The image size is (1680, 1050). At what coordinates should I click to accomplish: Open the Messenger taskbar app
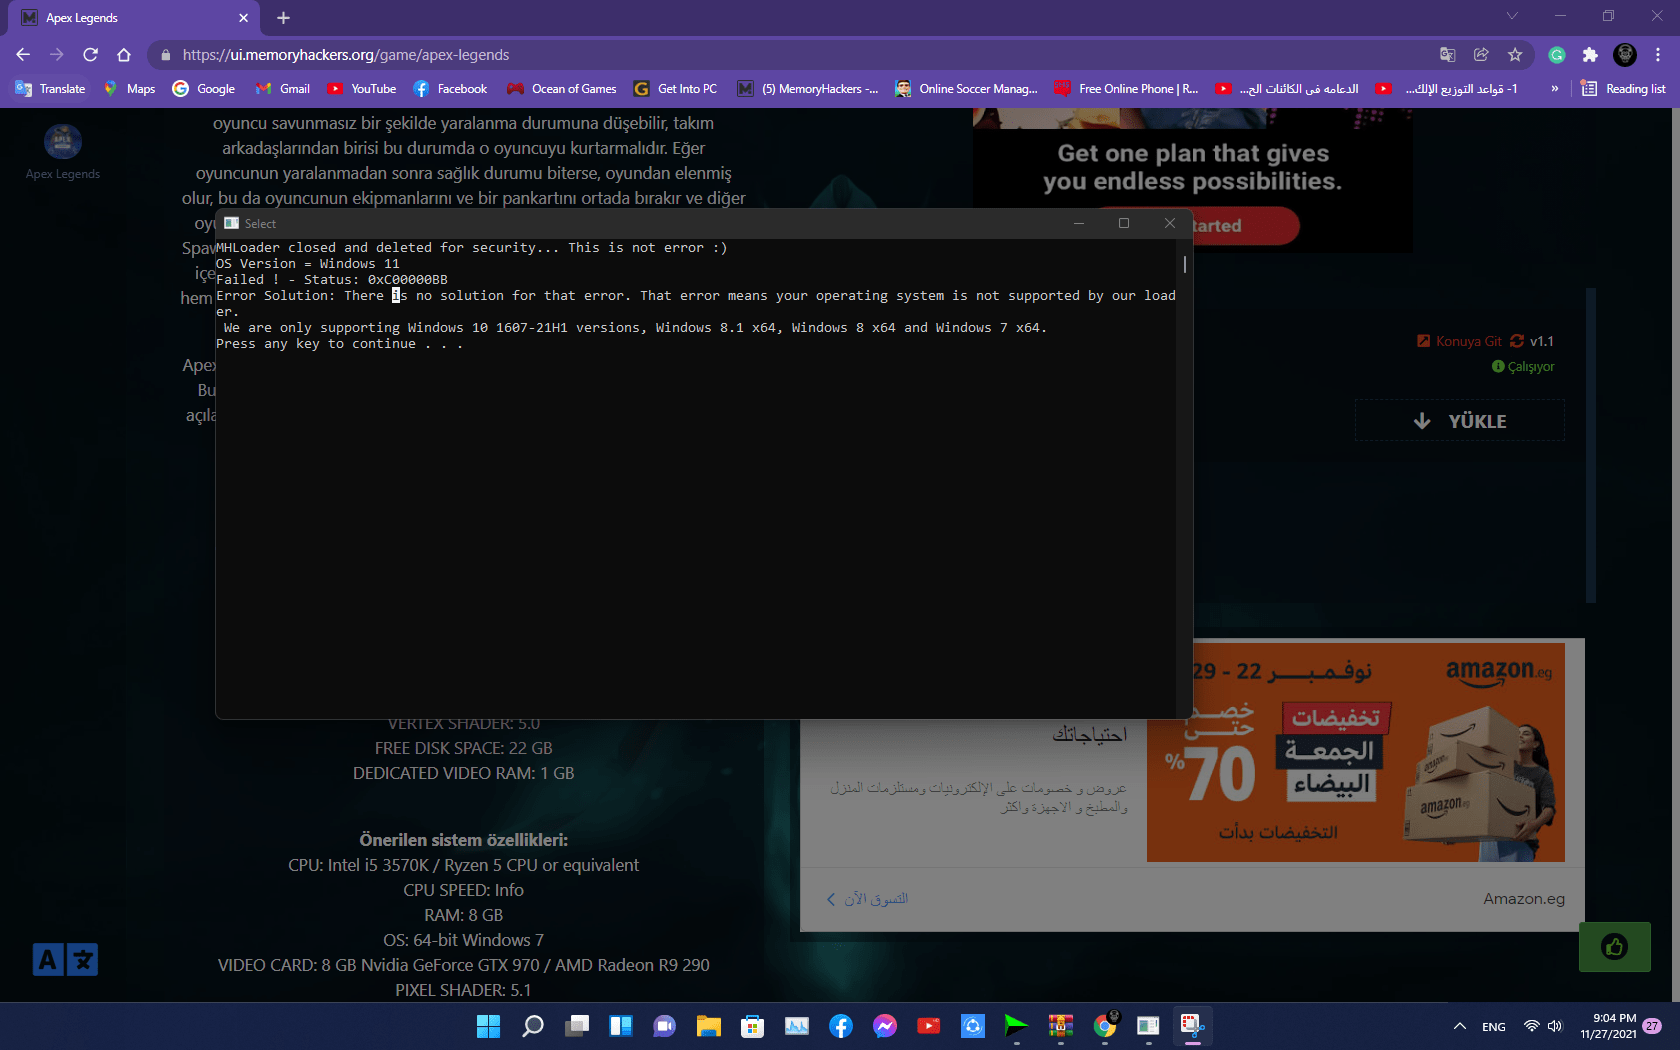pyautogui.click(x=885, y=1026)
